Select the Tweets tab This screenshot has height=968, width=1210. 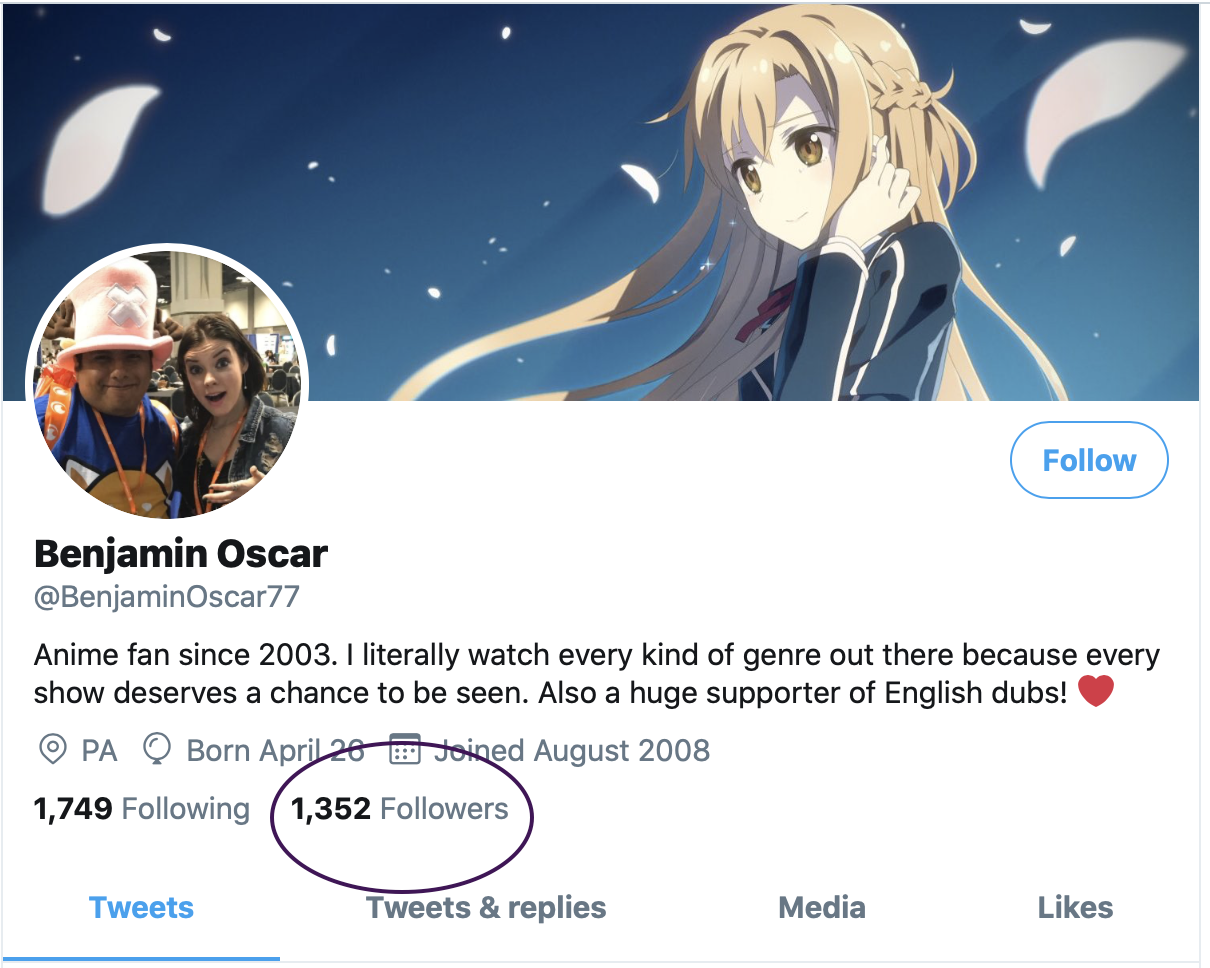[141, 908]
